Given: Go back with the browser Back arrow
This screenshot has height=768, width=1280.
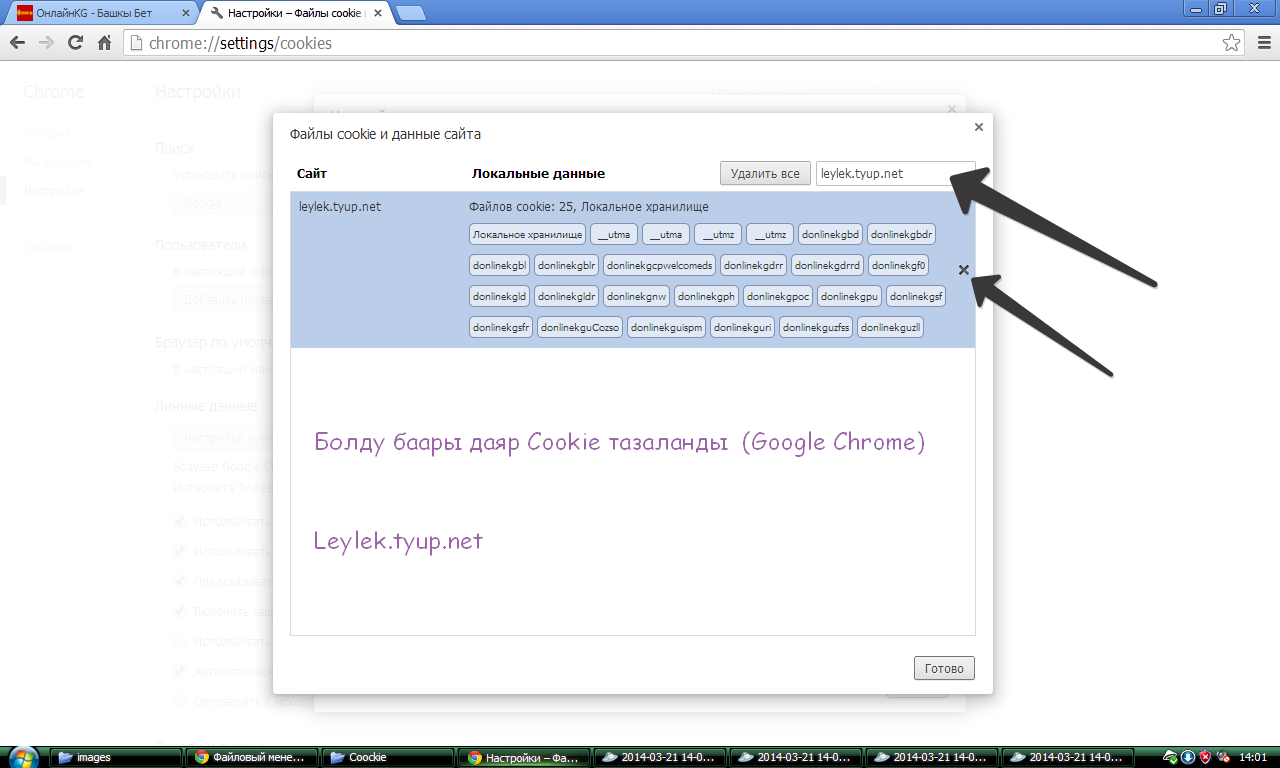Looking at the screenshot, I should (x=17, y=43).
